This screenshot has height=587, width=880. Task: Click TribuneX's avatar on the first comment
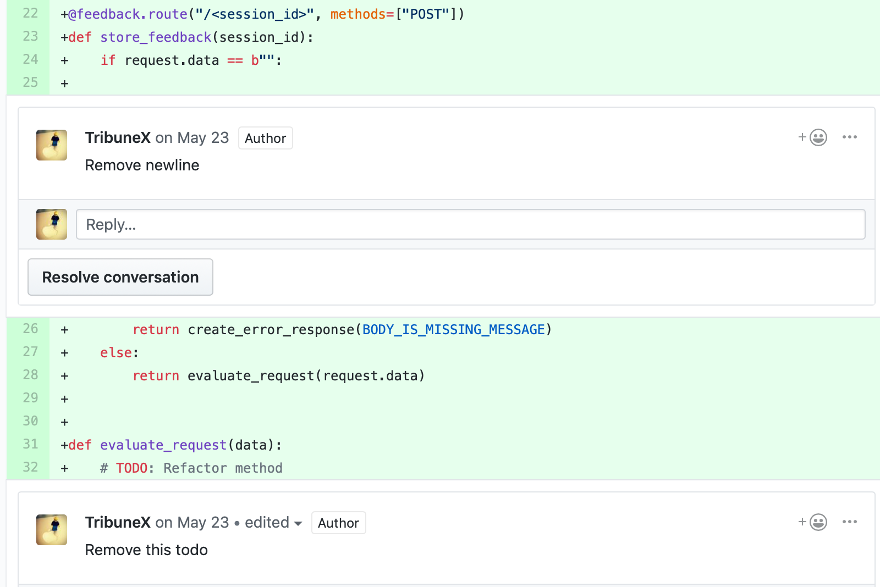(51, 144)
